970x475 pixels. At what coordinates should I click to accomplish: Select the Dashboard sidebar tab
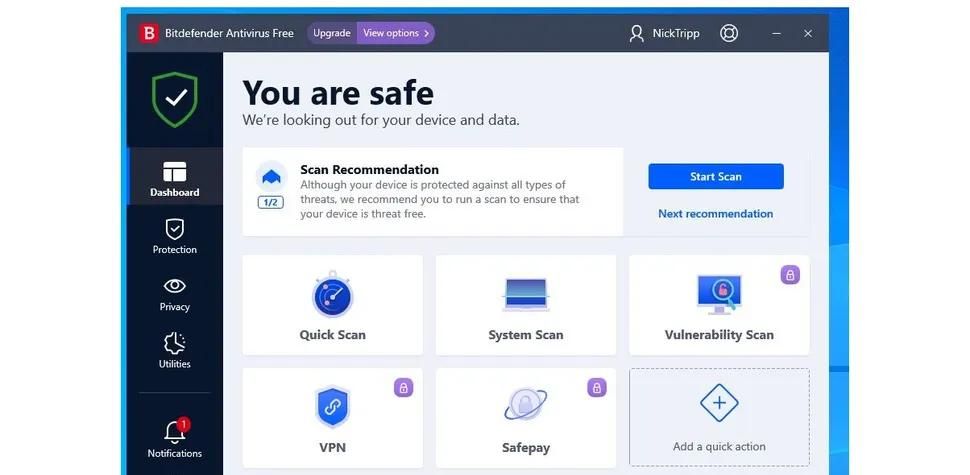[174, 179]
